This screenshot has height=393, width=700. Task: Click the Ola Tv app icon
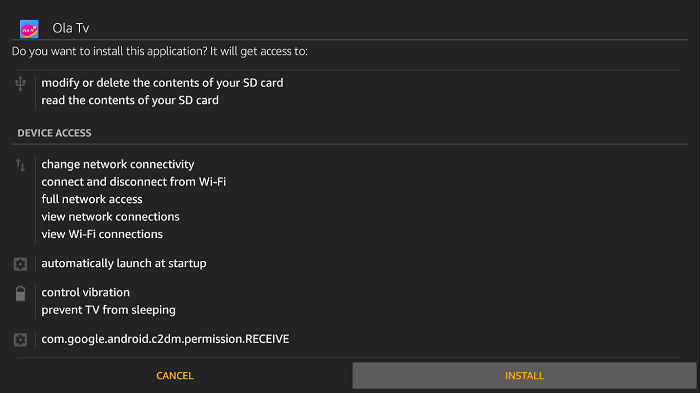29,29
